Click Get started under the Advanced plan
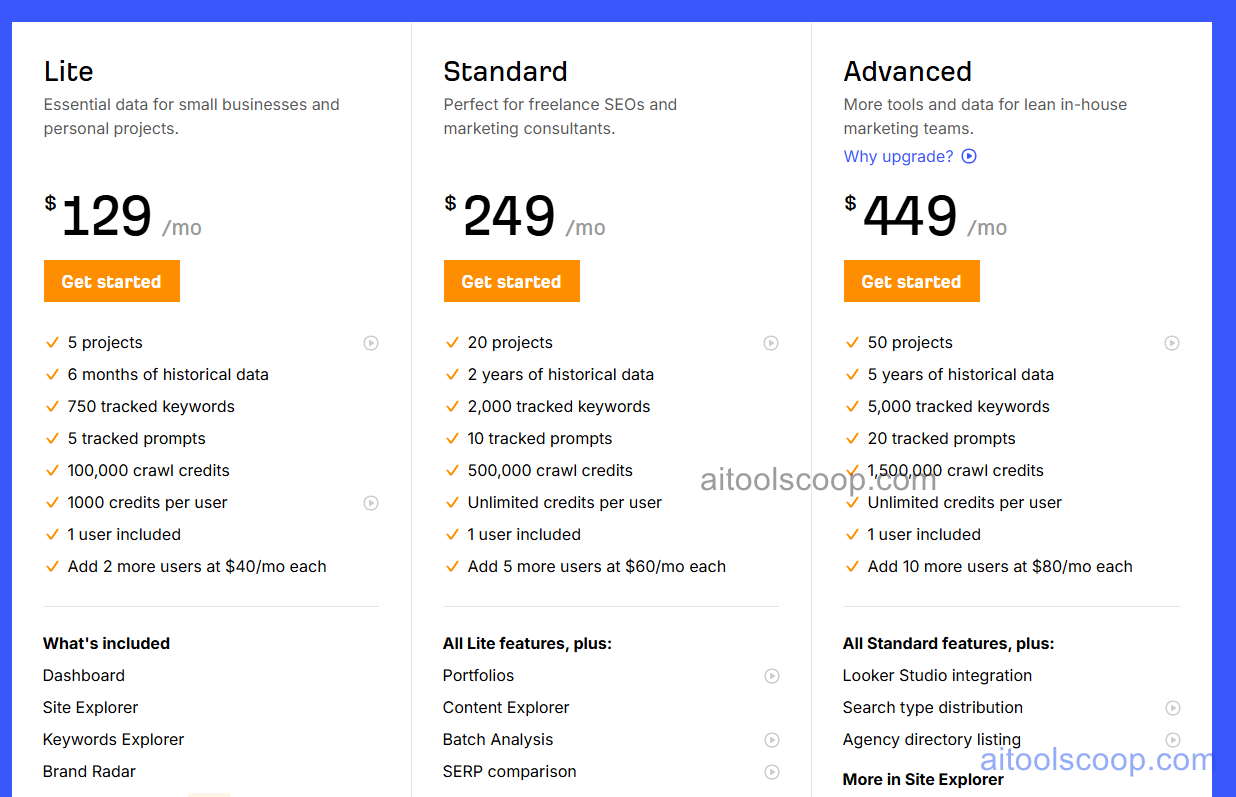Viewport: 1236px width, 797px height. [911, 281]
